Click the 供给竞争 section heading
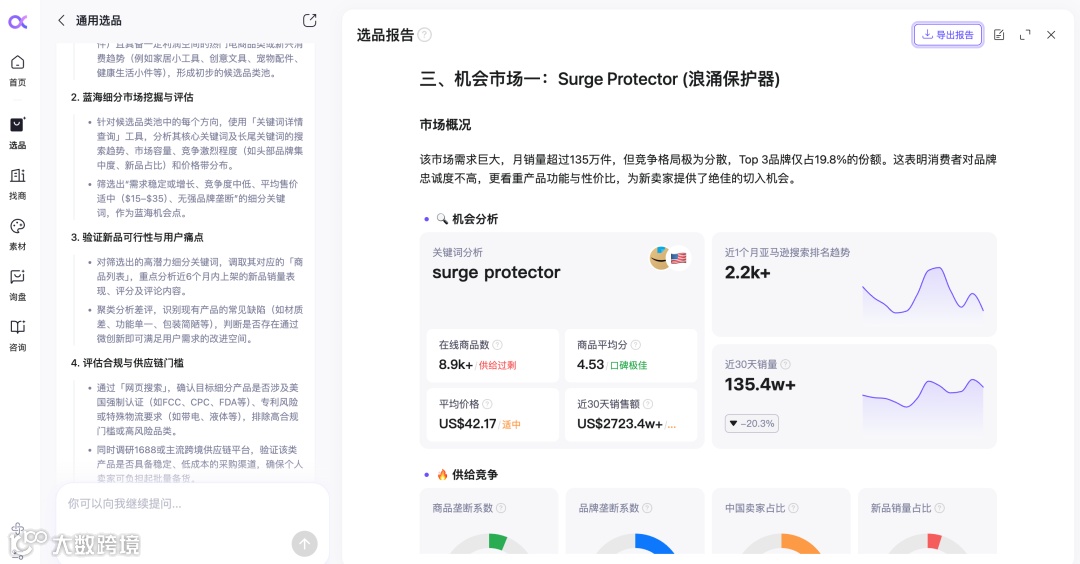Screen dimensions: 1080x564 click(x=475, y=474)
